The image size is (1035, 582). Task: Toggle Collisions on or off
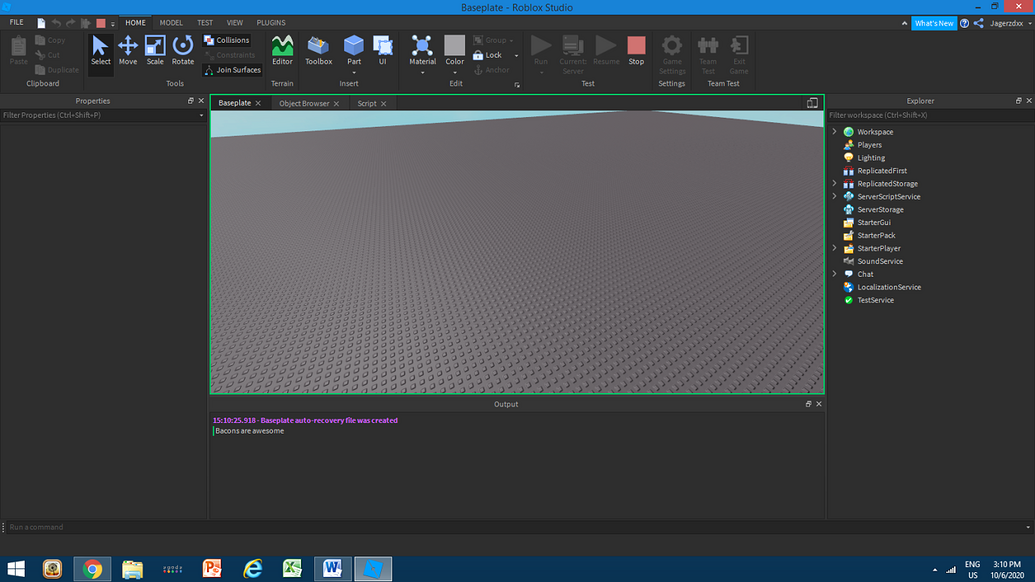click(228, 40)
